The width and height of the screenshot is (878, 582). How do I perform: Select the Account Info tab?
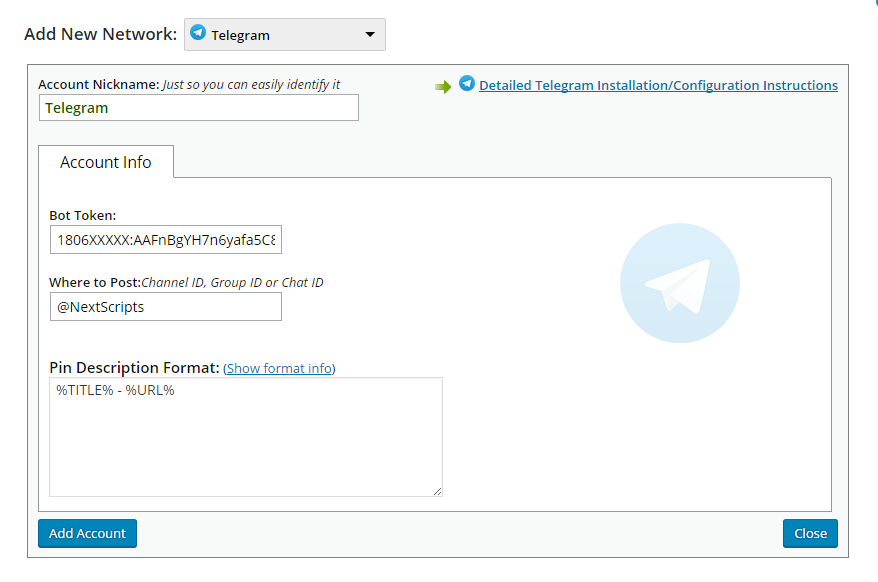[x=106, y=162]
